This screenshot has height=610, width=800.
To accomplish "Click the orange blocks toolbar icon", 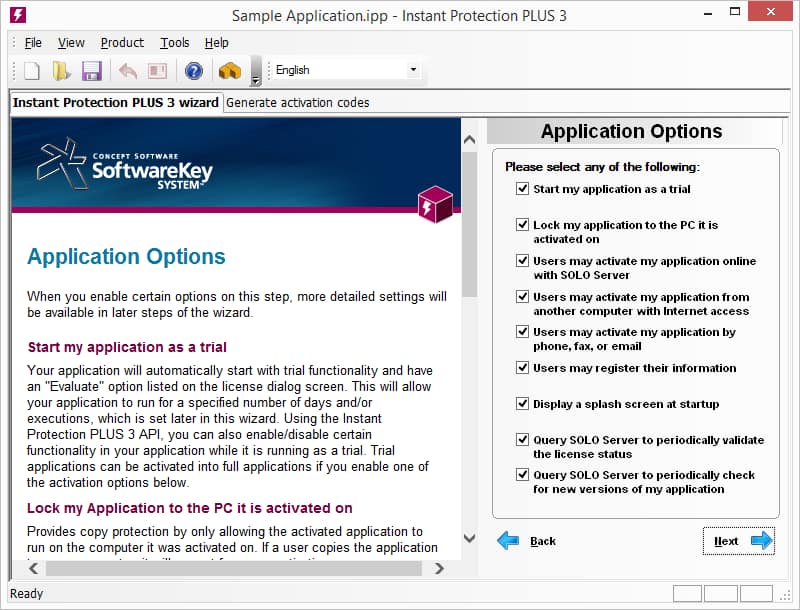I will coord(230,71).
